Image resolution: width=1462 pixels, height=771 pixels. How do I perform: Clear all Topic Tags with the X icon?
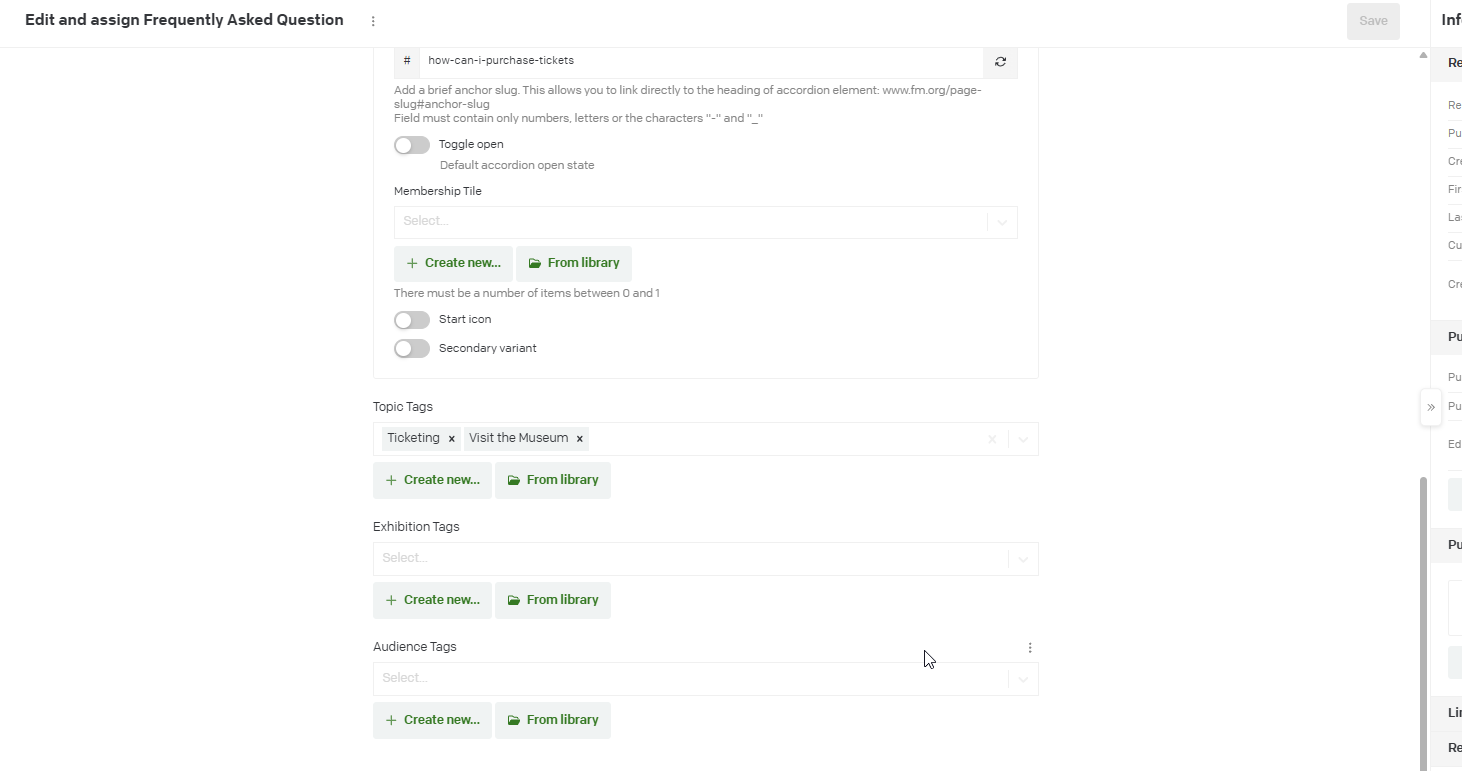992,439
